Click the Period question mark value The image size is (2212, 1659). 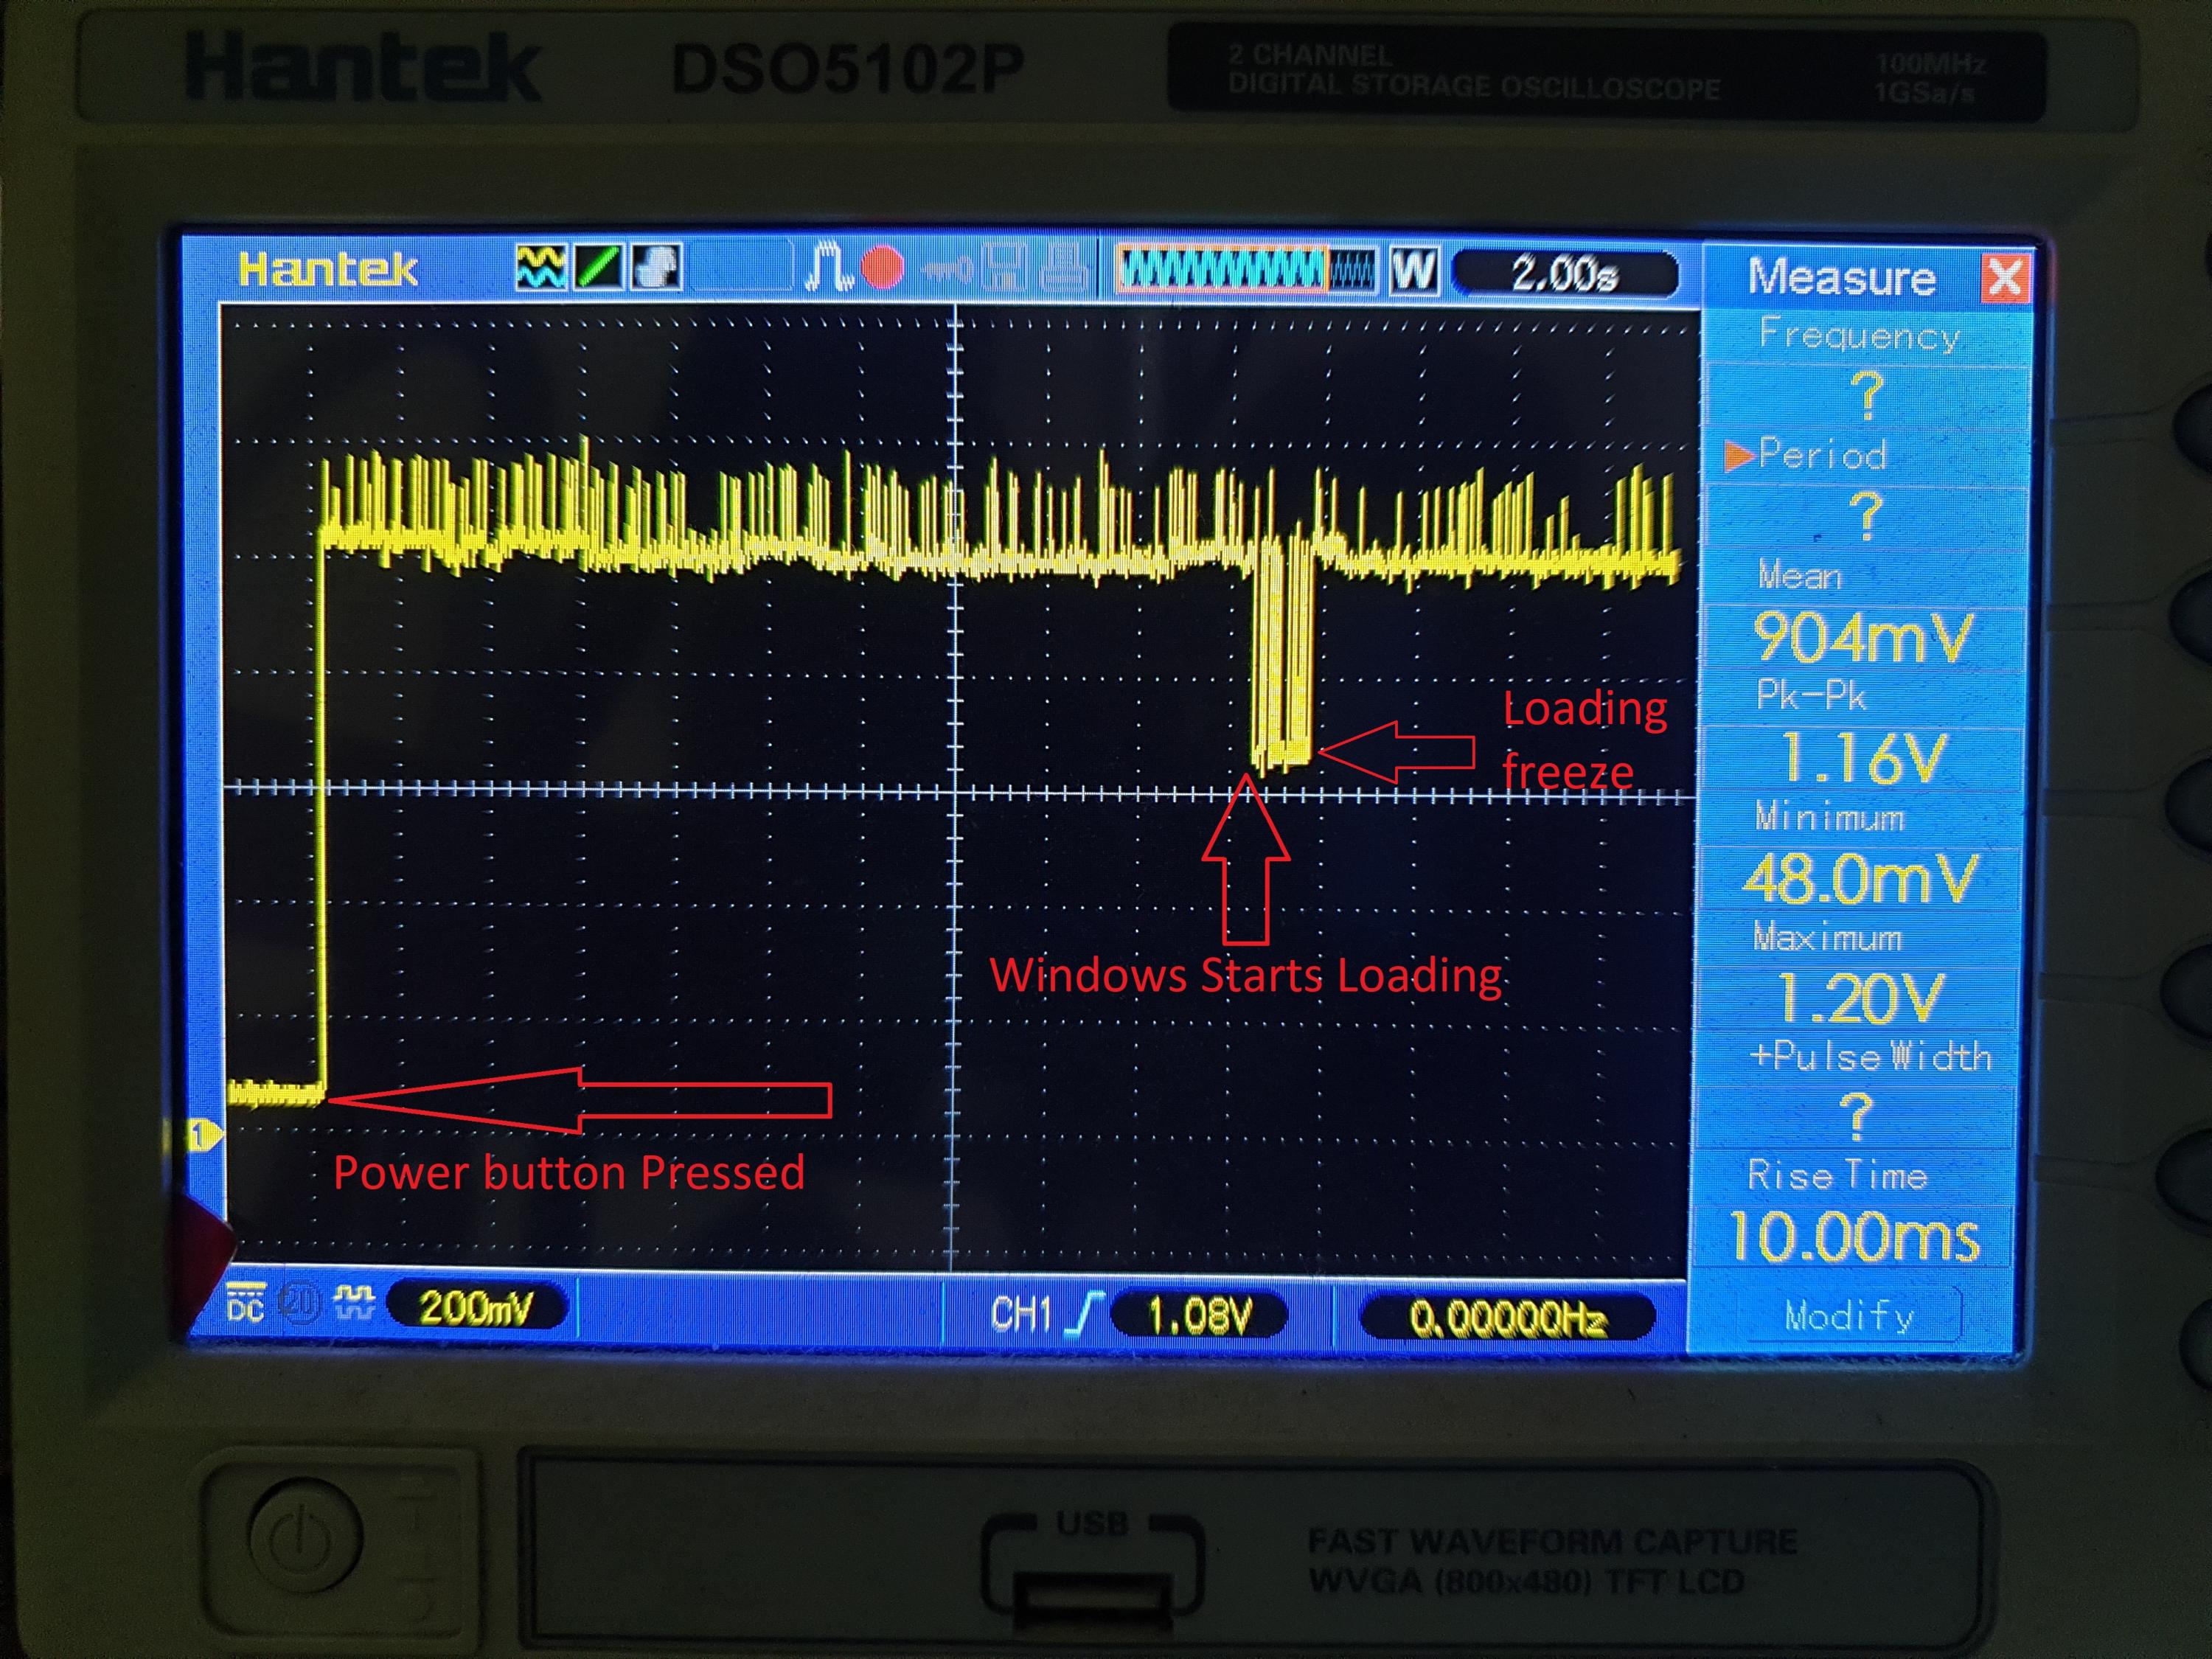1866,516
